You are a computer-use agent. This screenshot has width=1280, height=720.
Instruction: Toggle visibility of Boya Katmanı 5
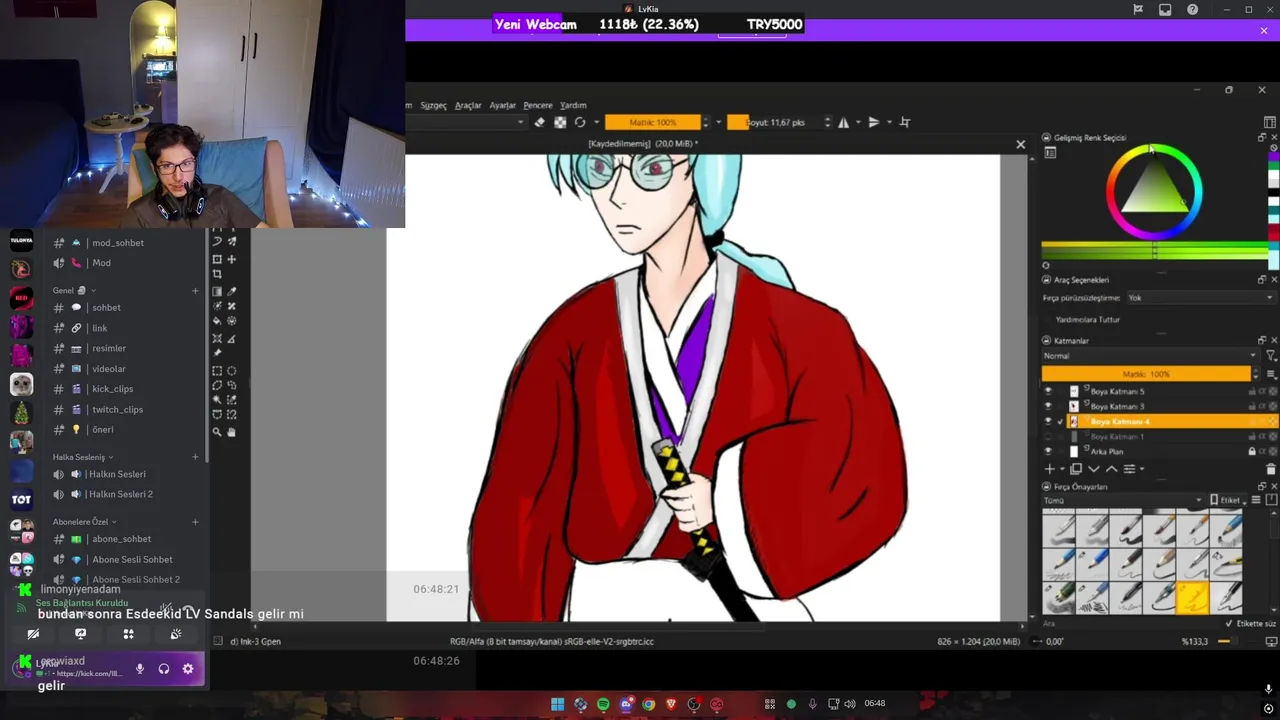[x=1048, y=391]
